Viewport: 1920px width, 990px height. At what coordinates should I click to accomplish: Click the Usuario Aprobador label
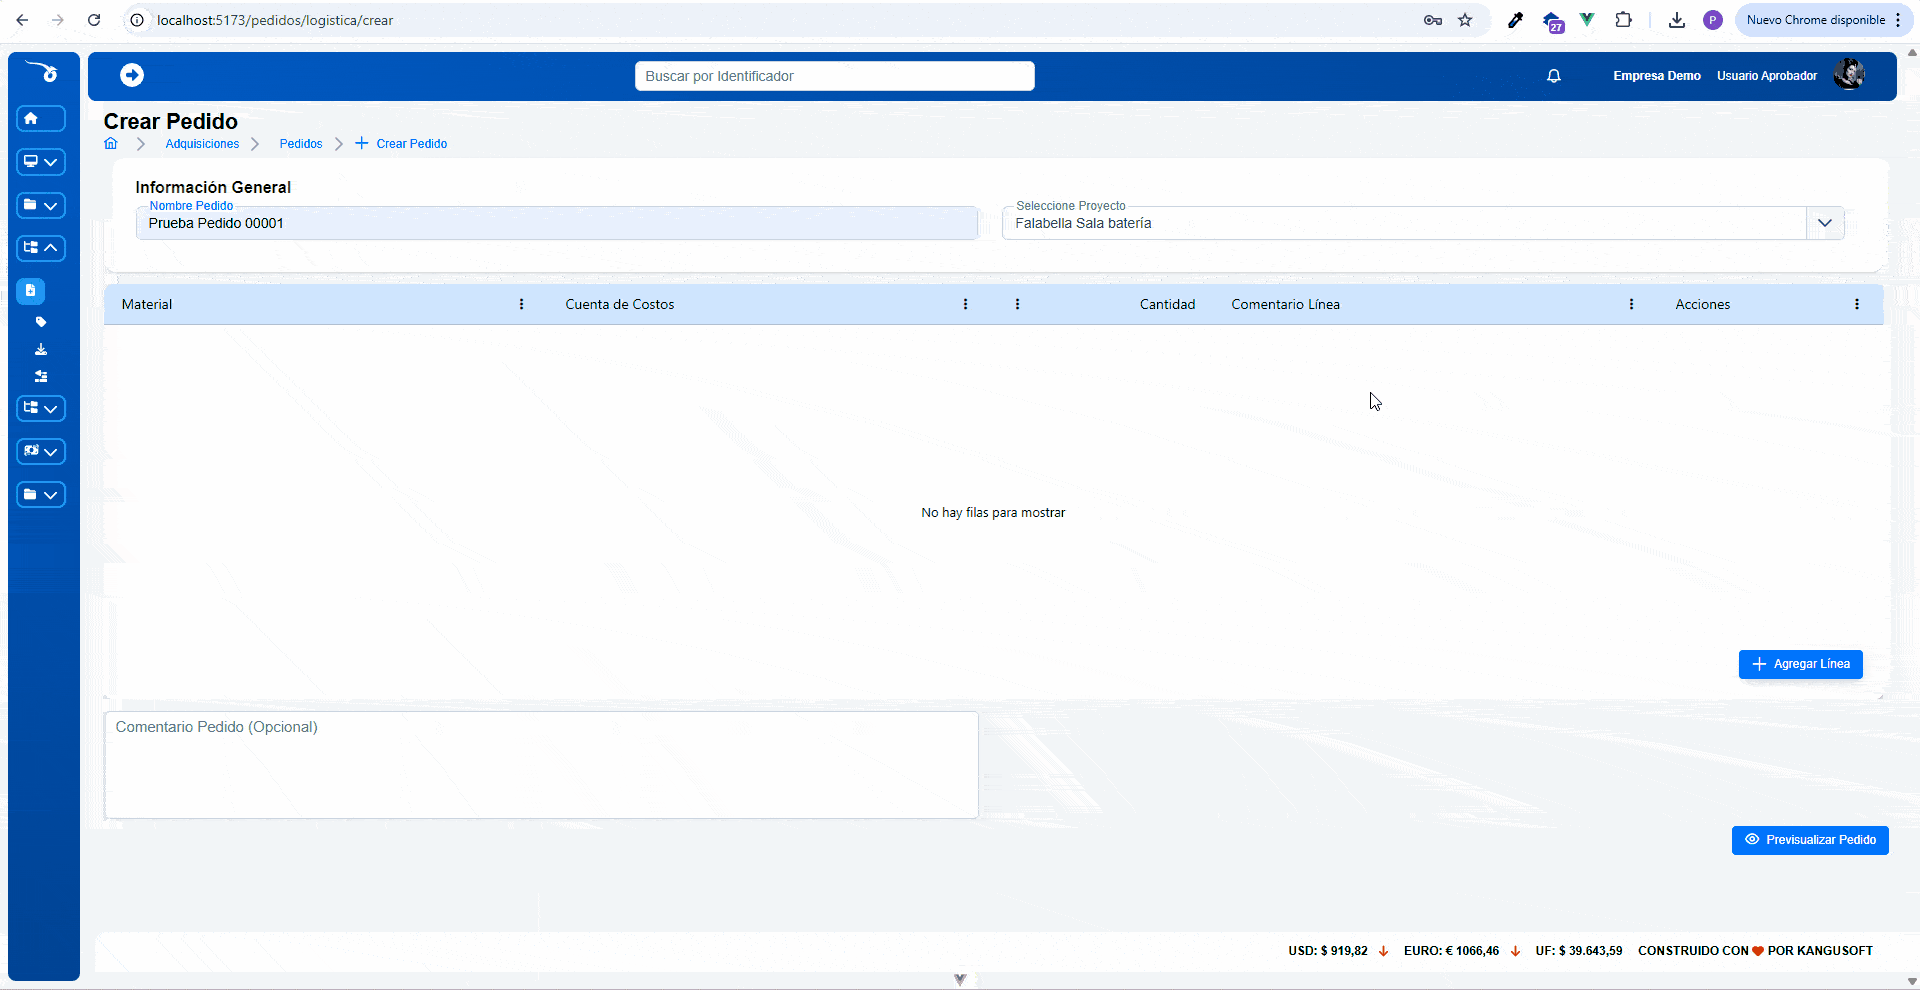[x=1767, y=76]
